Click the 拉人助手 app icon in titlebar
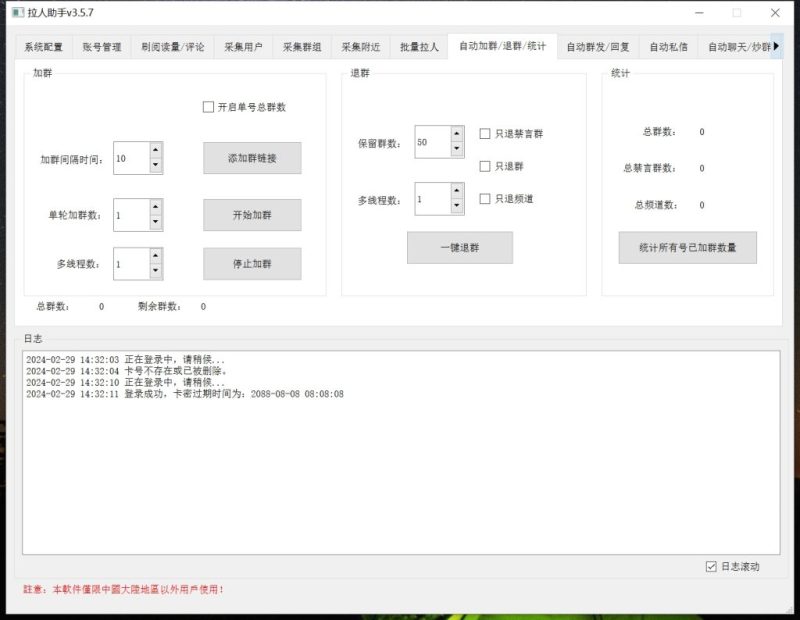The height and width of the screenshot is (620, 800). [x=16, y=13]
